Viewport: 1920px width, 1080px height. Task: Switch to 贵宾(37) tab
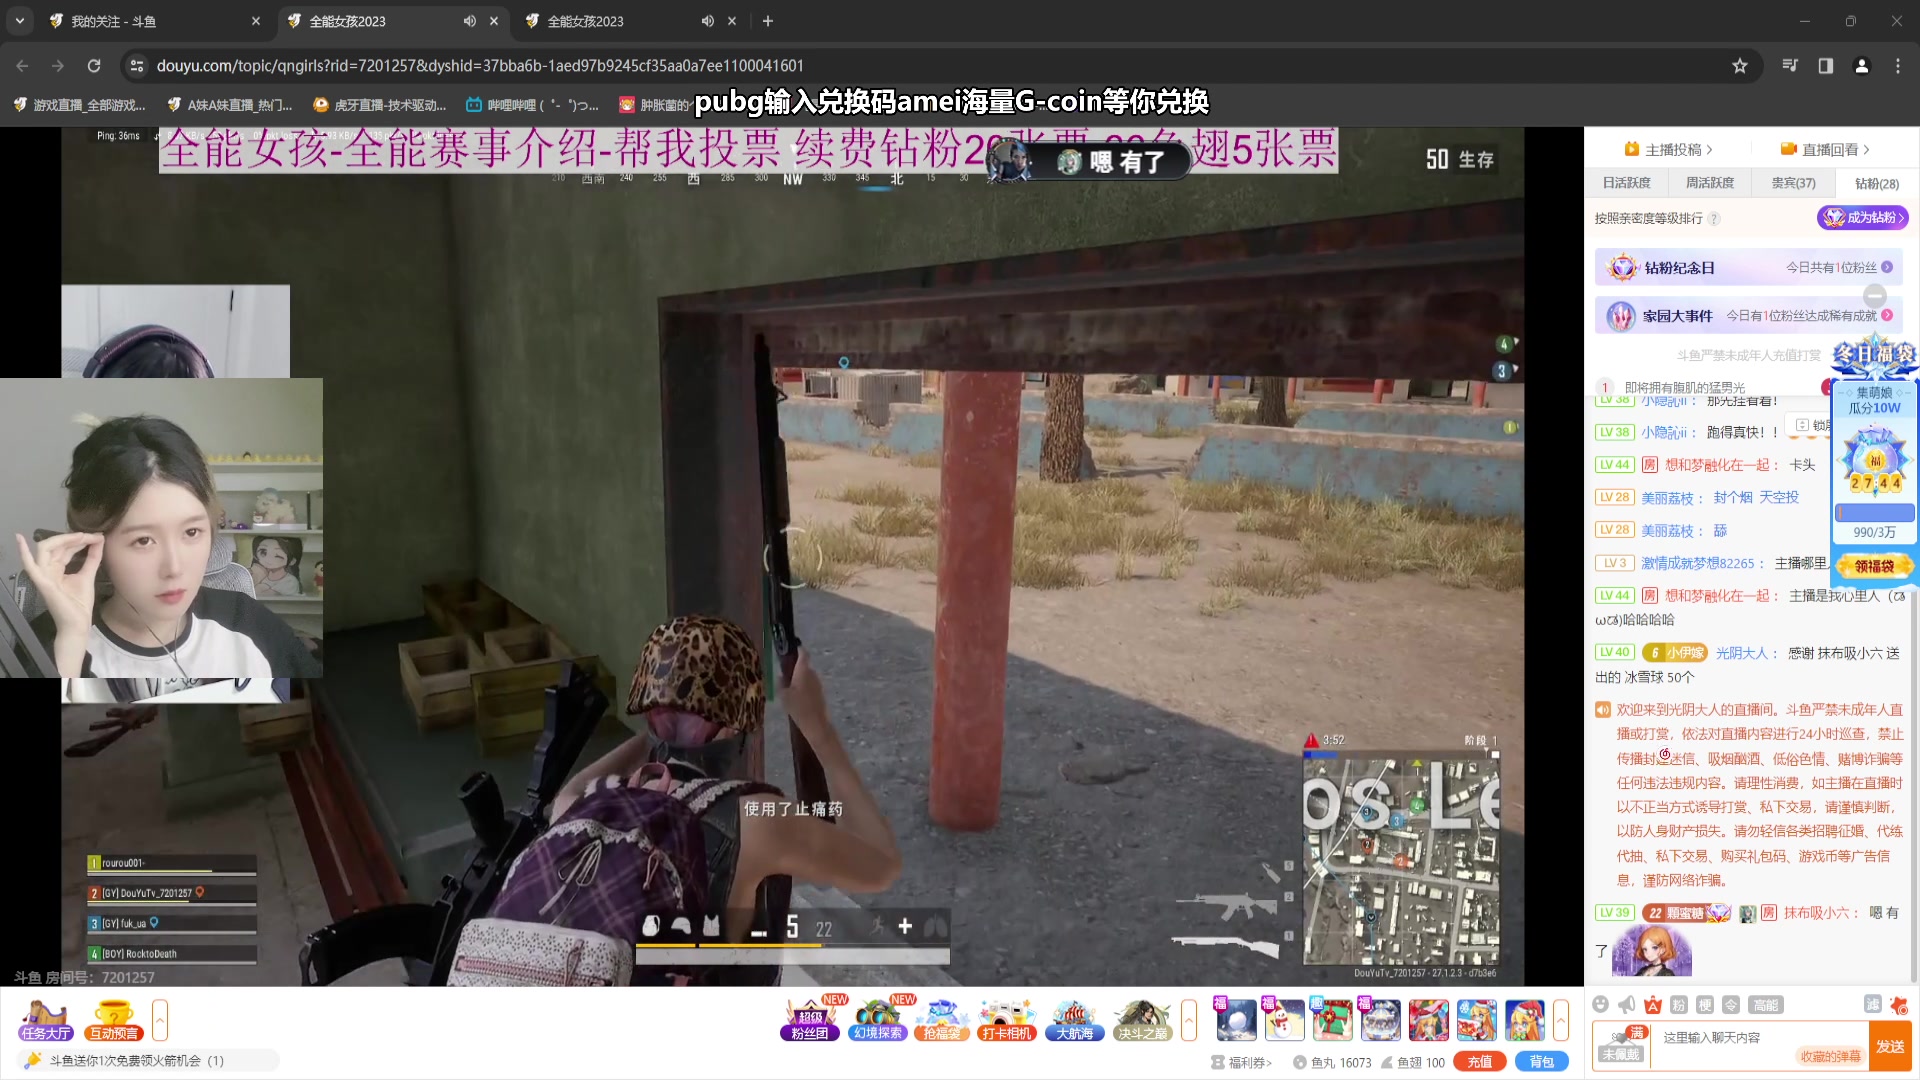point(1794,183)
